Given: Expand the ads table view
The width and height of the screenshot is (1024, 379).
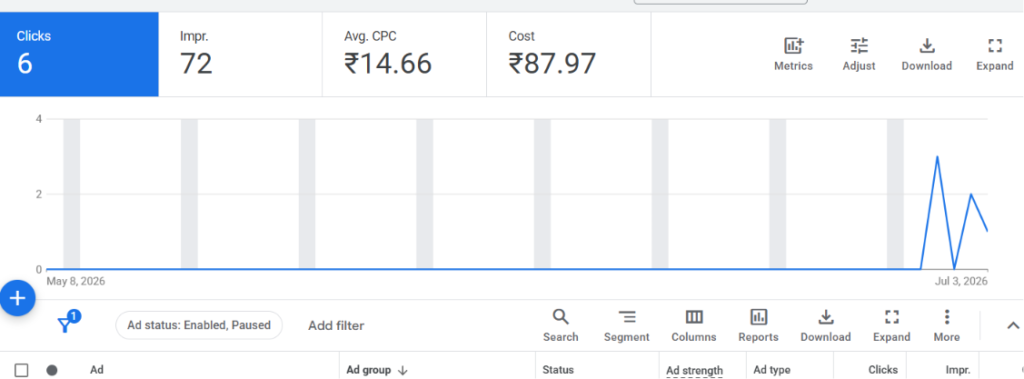Looking at the screenshot, I should pyautogui.click(x=891, y=318).
